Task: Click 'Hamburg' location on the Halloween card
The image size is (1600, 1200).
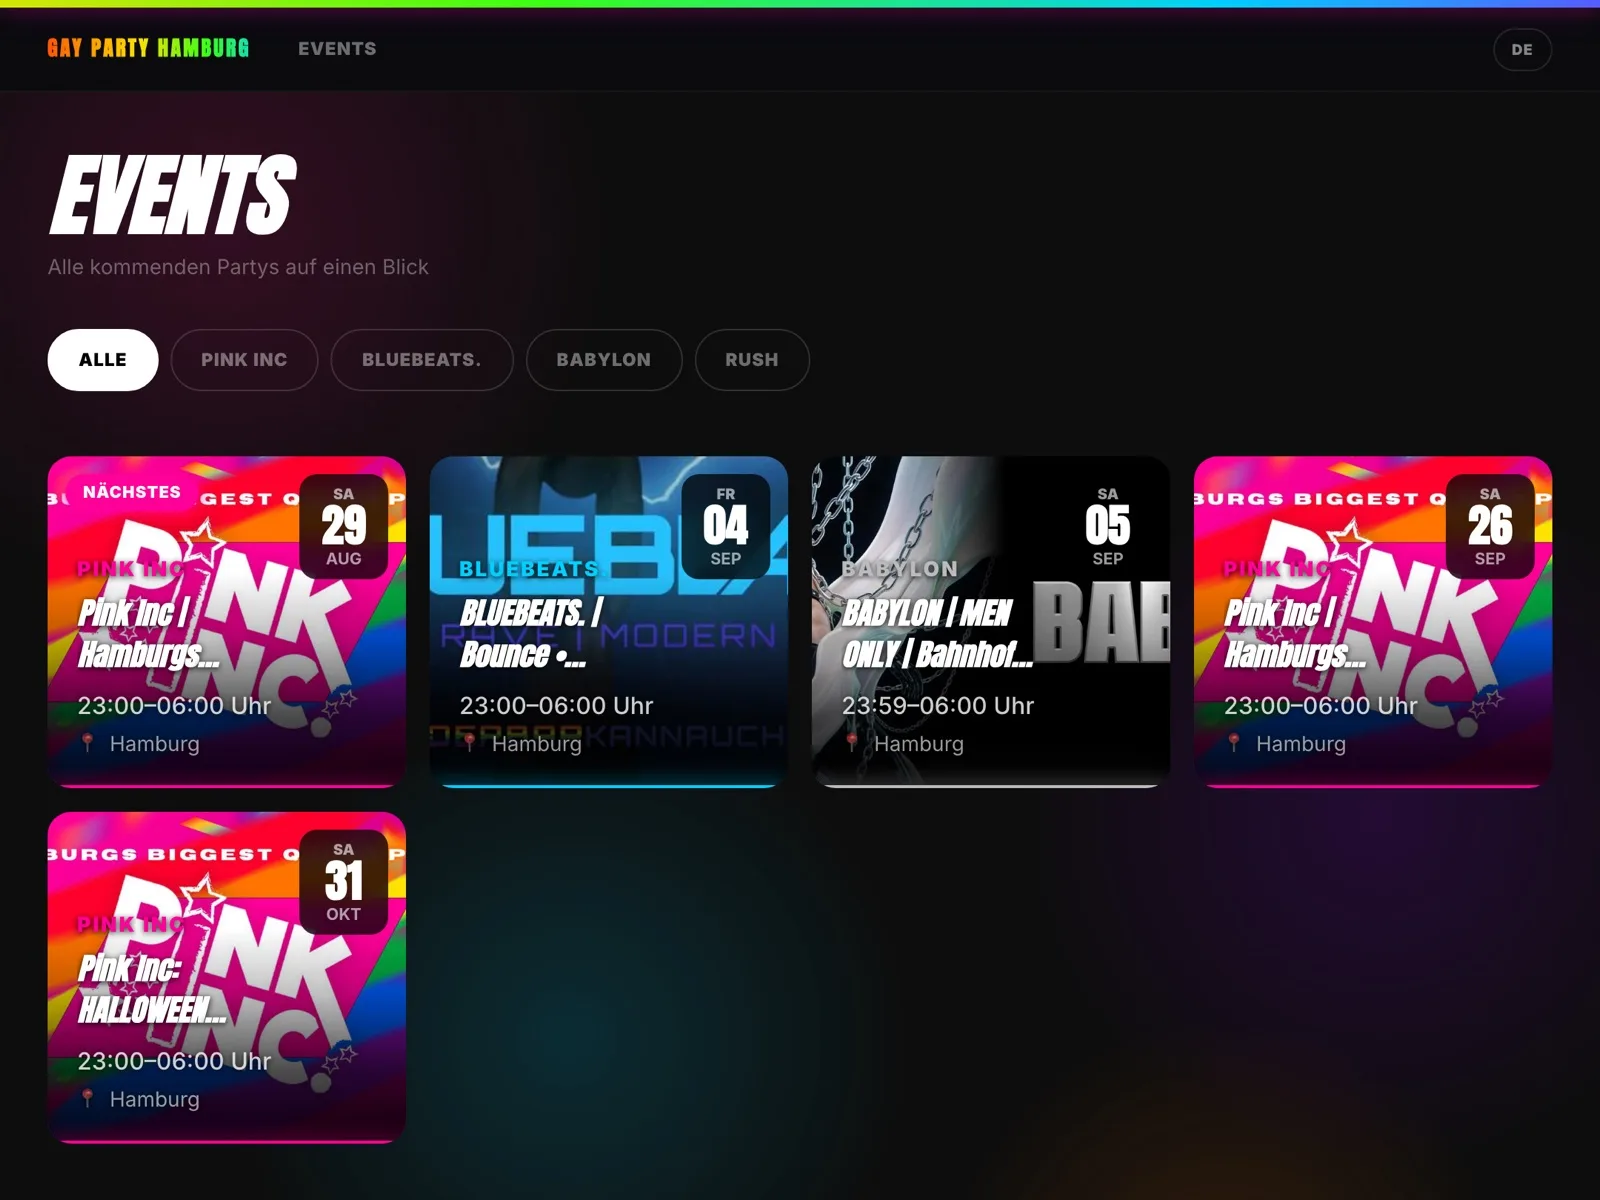Action: (155, 1098)
